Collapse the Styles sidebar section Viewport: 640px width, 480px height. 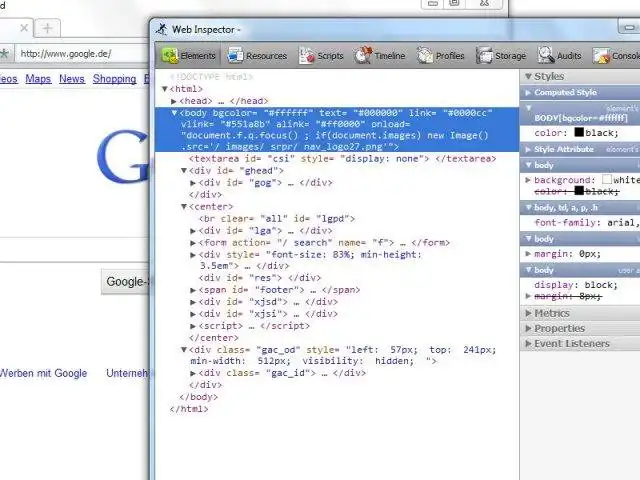[529, 76]
